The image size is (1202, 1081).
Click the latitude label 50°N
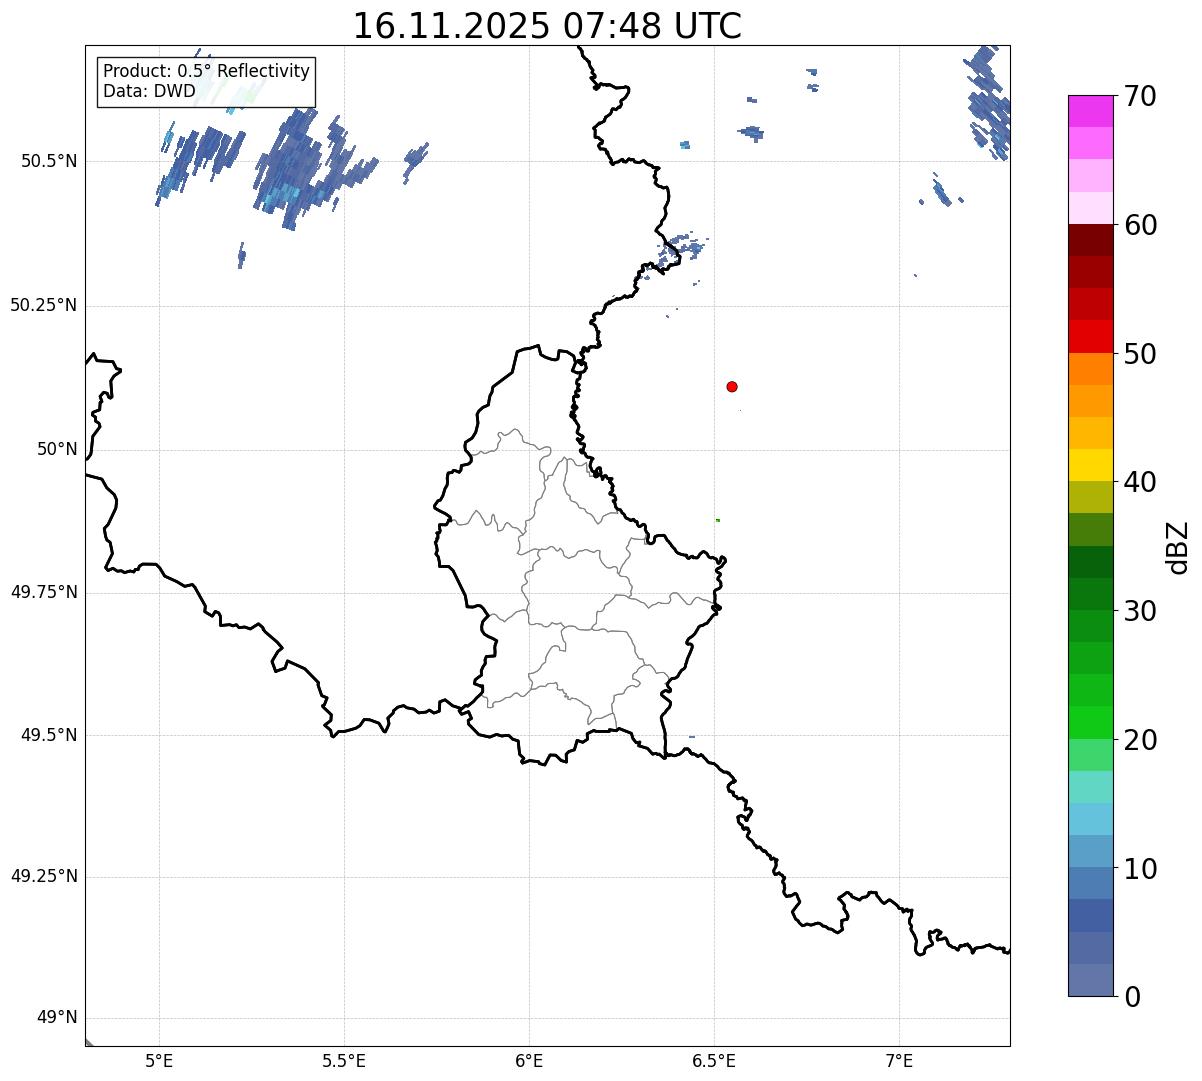(57, 449)
